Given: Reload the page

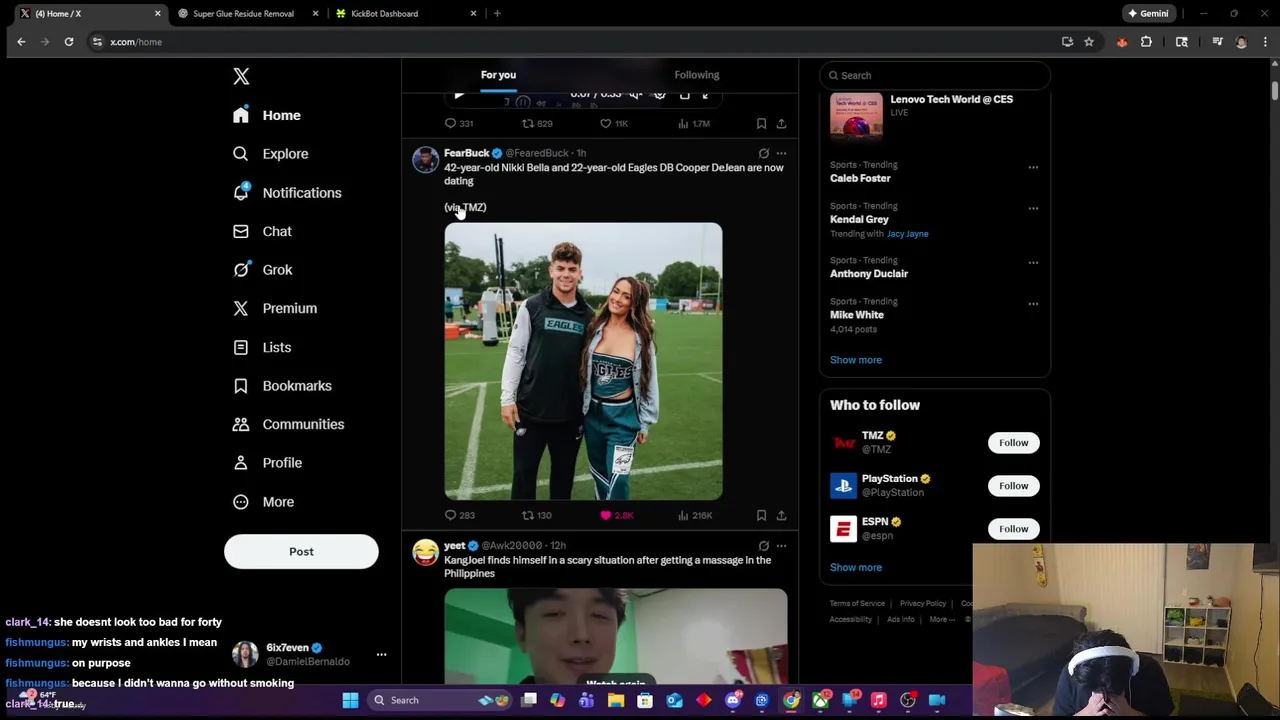Looking at the screenshot, I should (x=69, y=42).
